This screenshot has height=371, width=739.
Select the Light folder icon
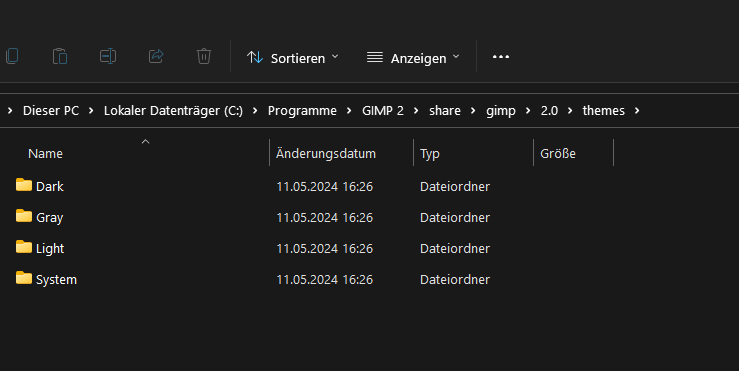tap(24, 247)
